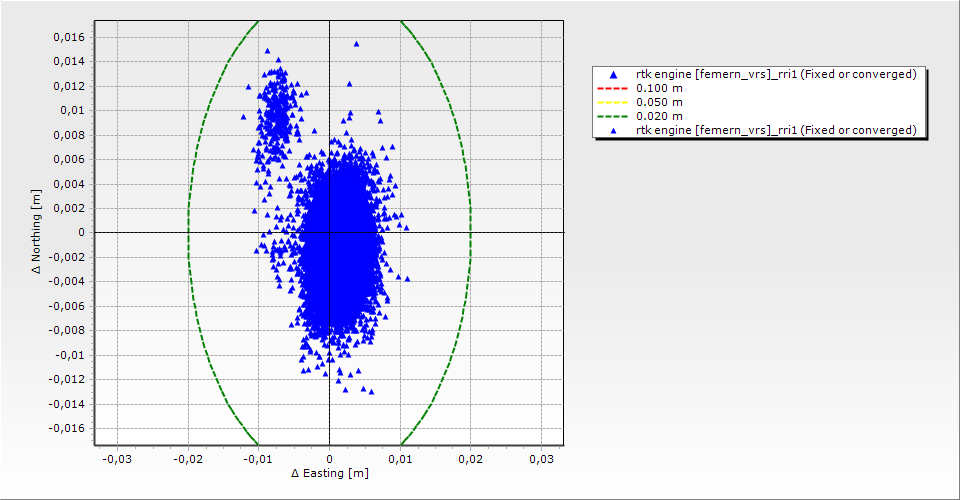Screen dimensions: 960x500
Task: Click the plot origin where the axes cross
Action: coord(329,233)
